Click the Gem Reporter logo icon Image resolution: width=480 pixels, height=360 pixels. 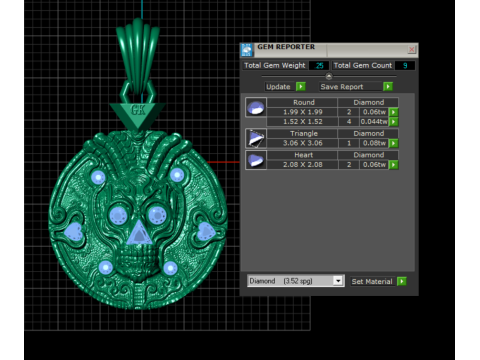[247, 50]
